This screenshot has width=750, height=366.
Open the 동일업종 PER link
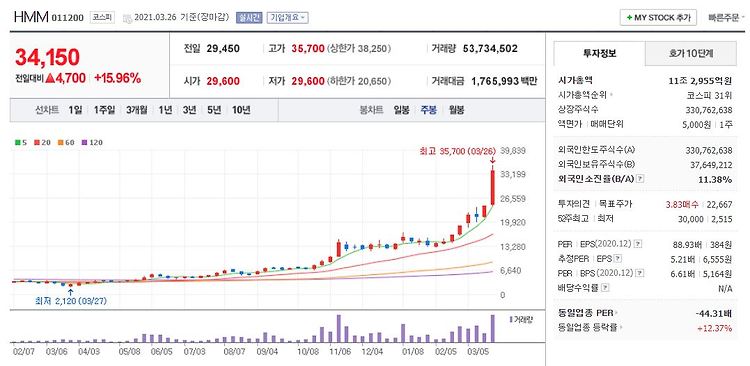tap(587, 313)
